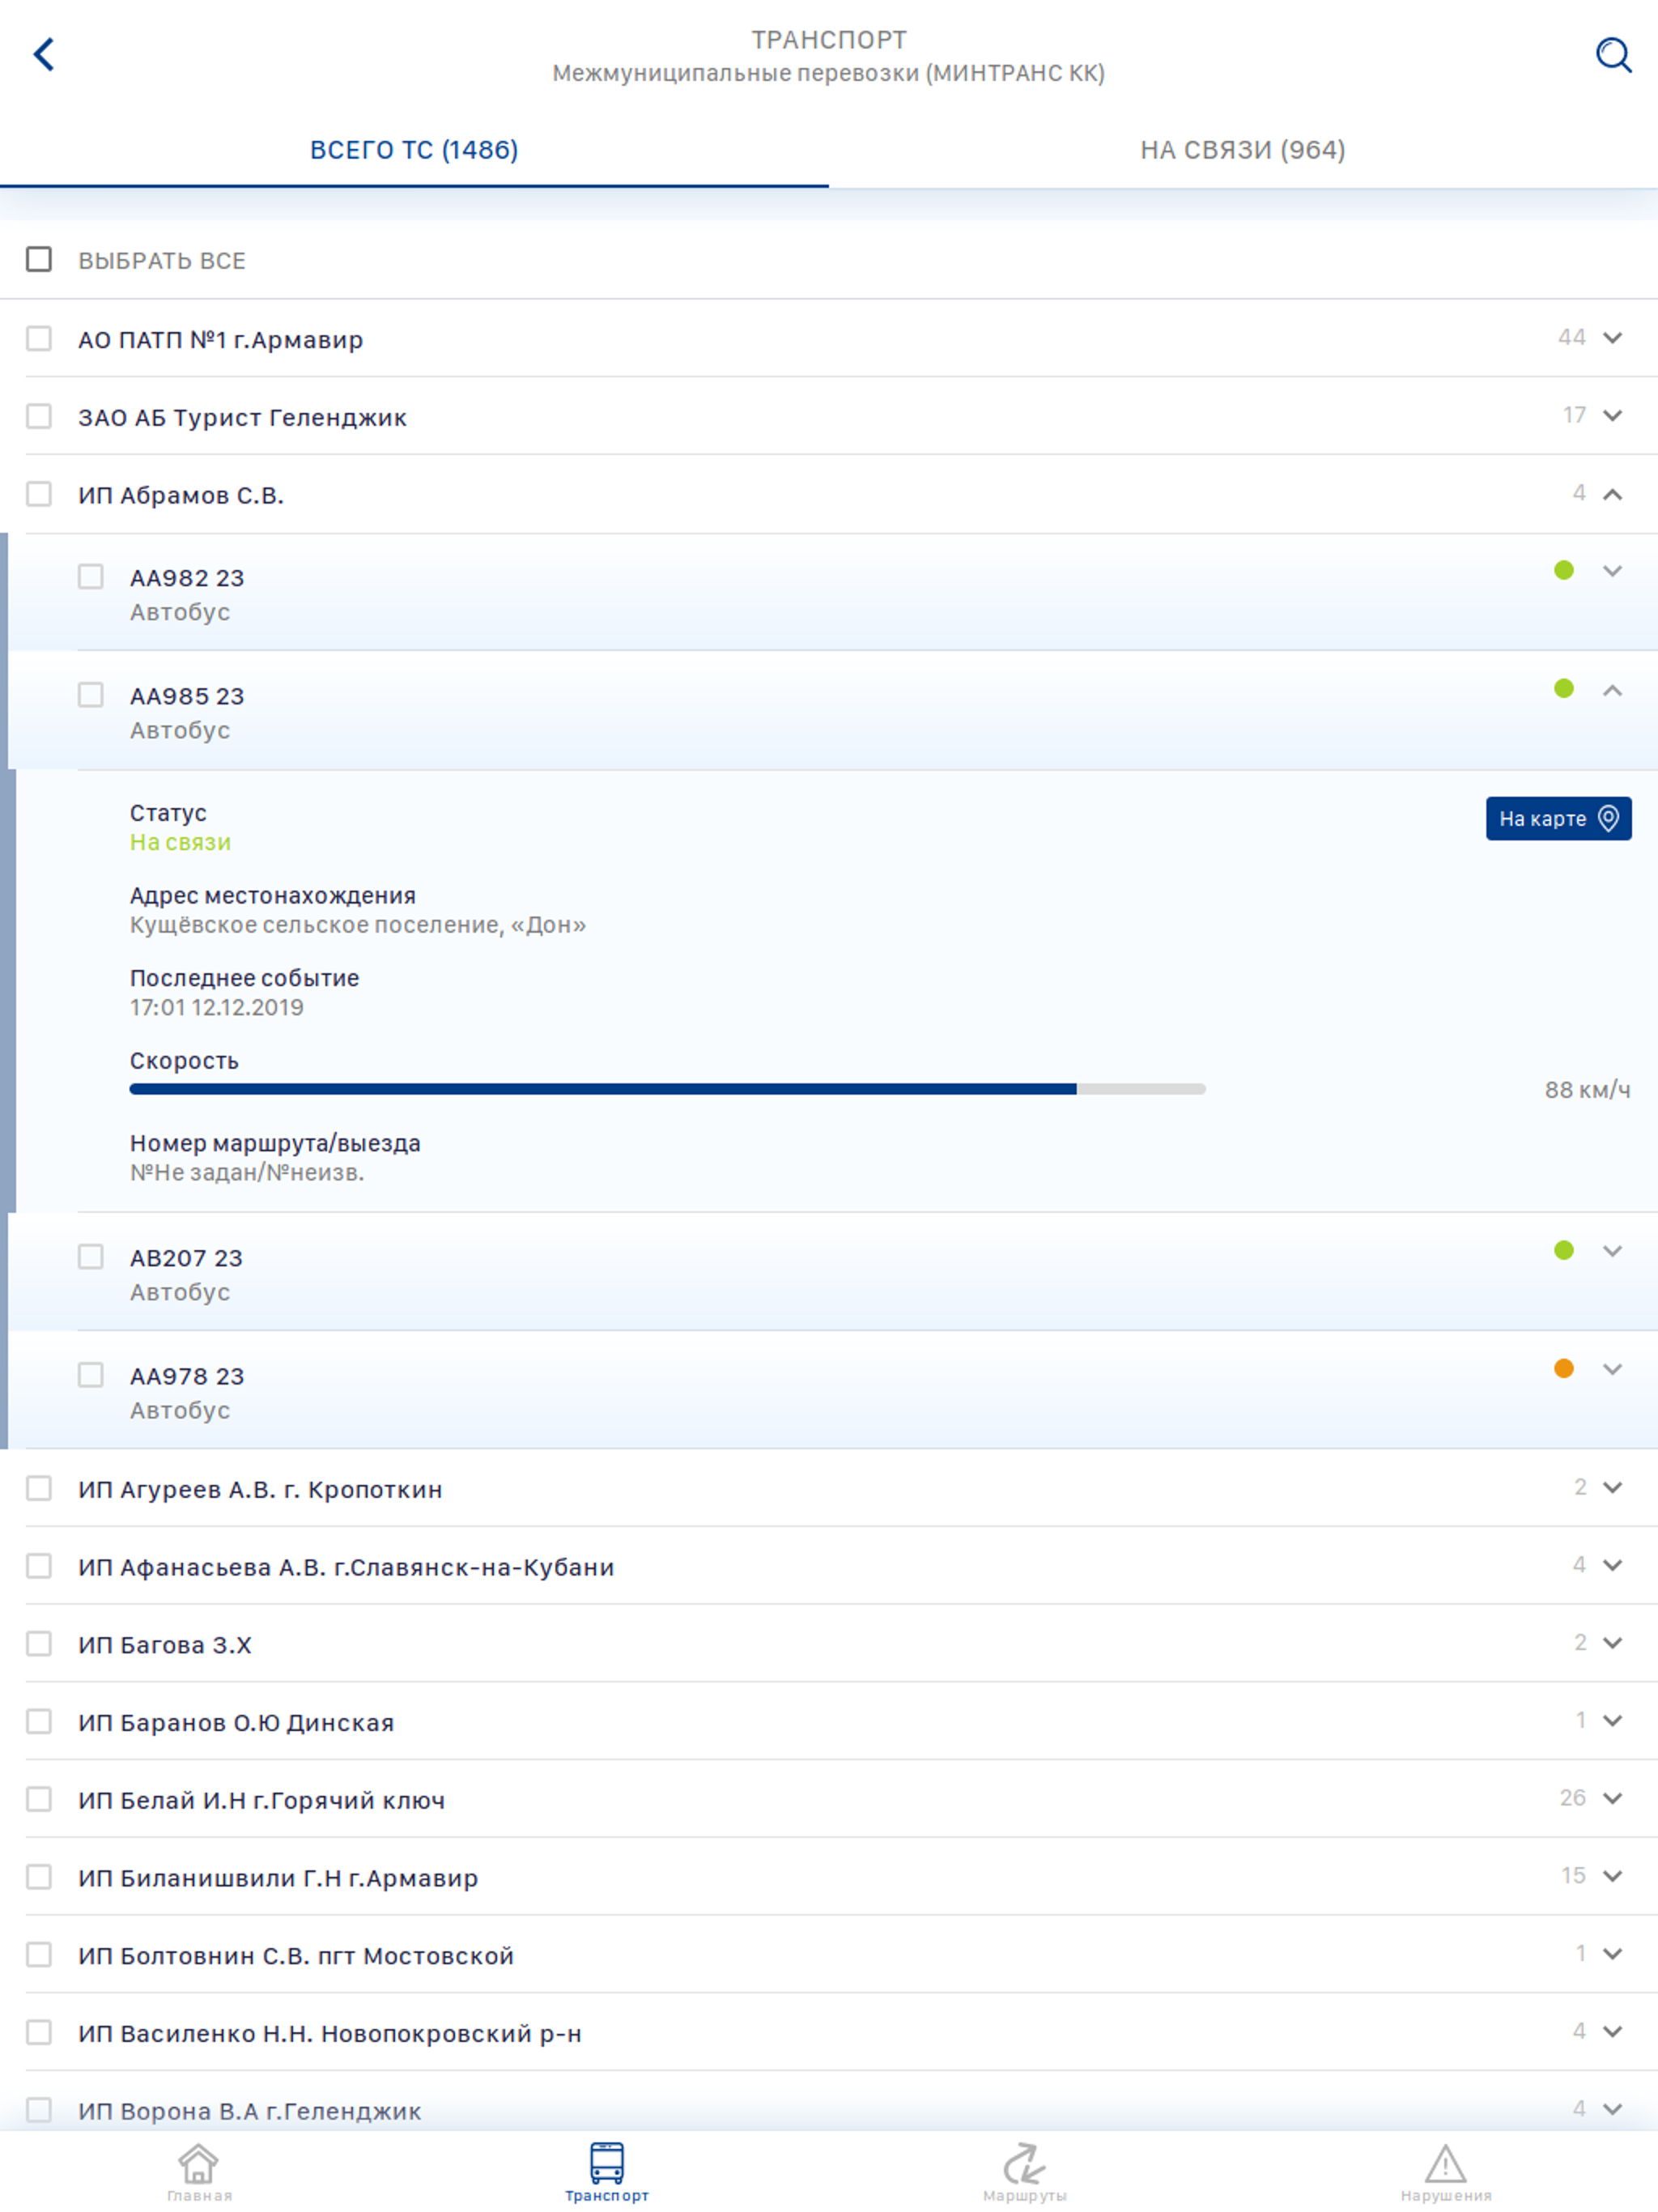Expand ИП Багова З.Х group
This screenshot has height=2212, width=1658.
point(1613,1643)
